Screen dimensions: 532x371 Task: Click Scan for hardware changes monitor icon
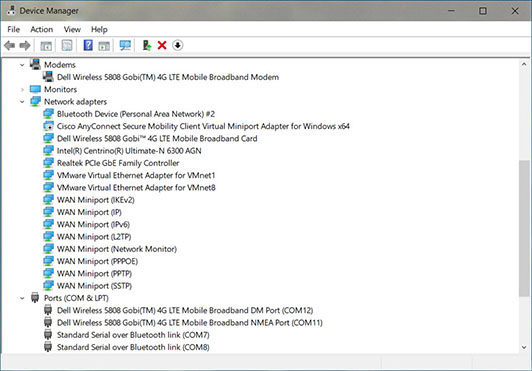coord(125,45)
